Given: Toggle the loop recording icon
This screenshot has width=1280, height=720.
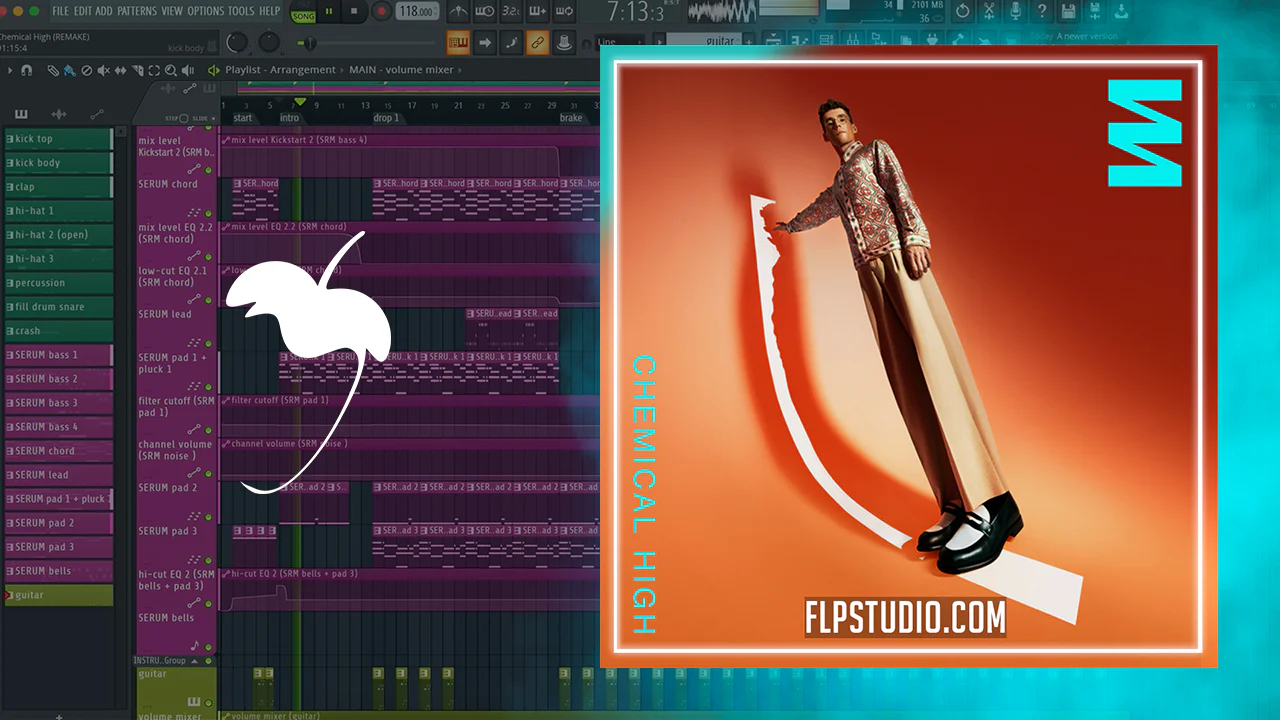Looking at the screenshot, I should 563,12.
